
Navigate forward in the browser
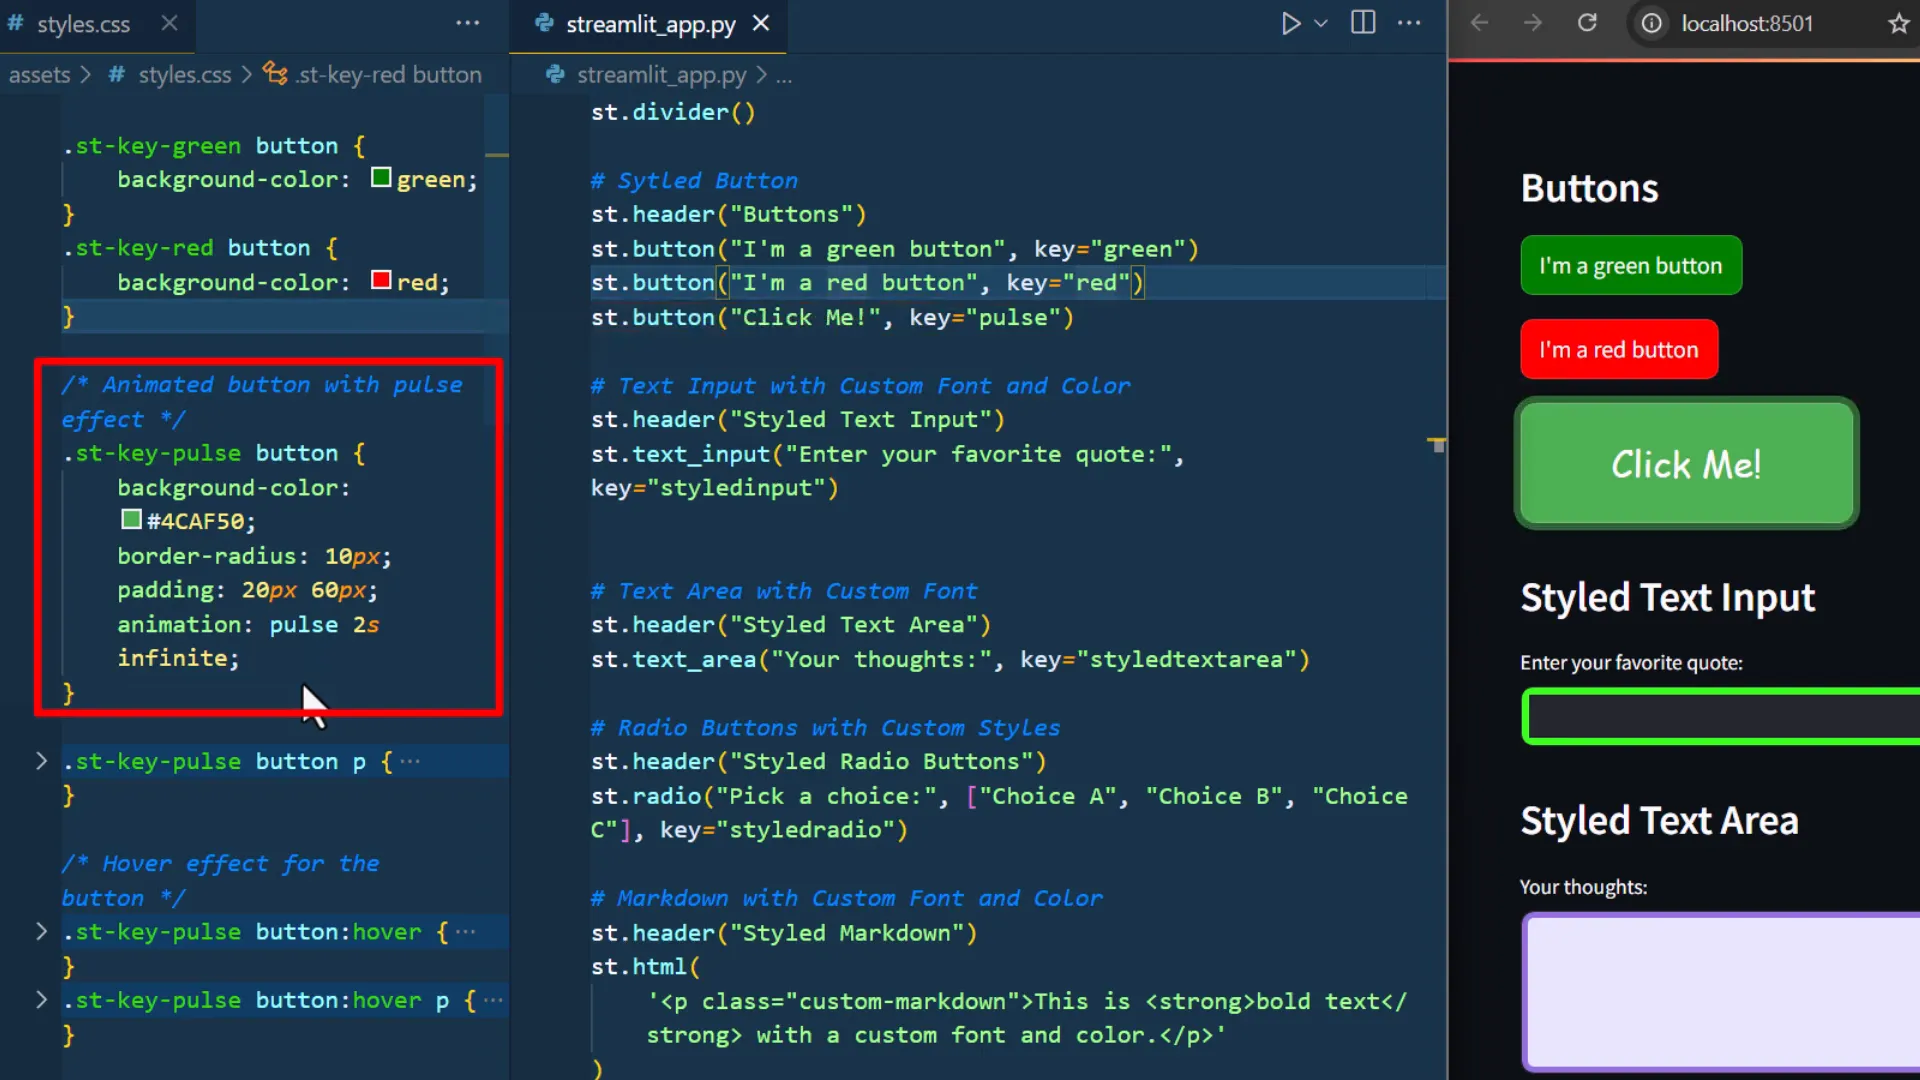pos(1532,22)
